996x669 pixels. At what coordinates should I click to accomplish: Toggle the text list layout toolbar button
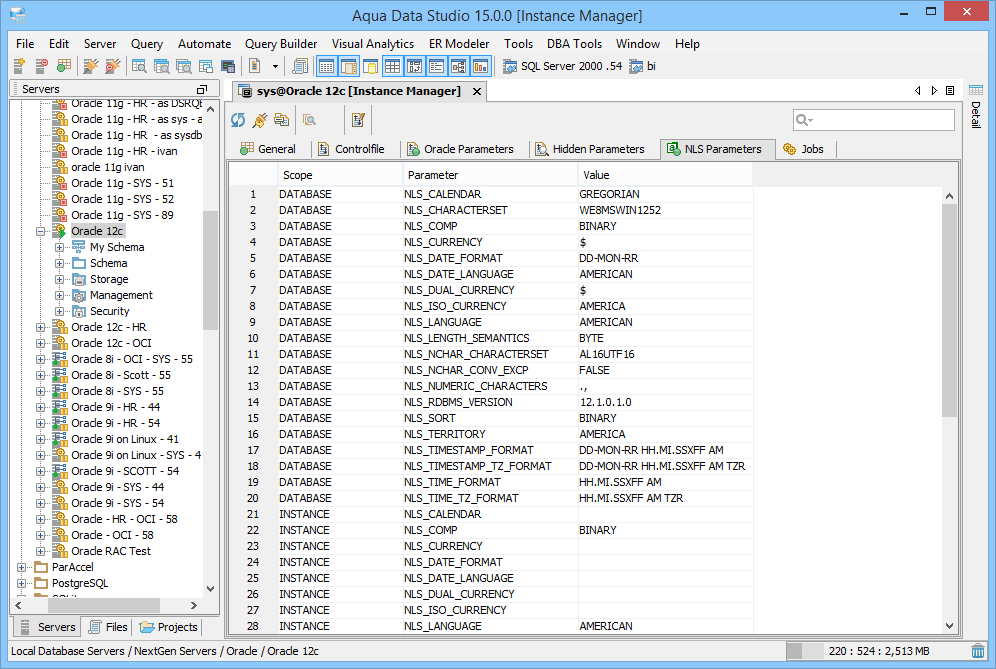pyautogui.click(x=436, y=66)
